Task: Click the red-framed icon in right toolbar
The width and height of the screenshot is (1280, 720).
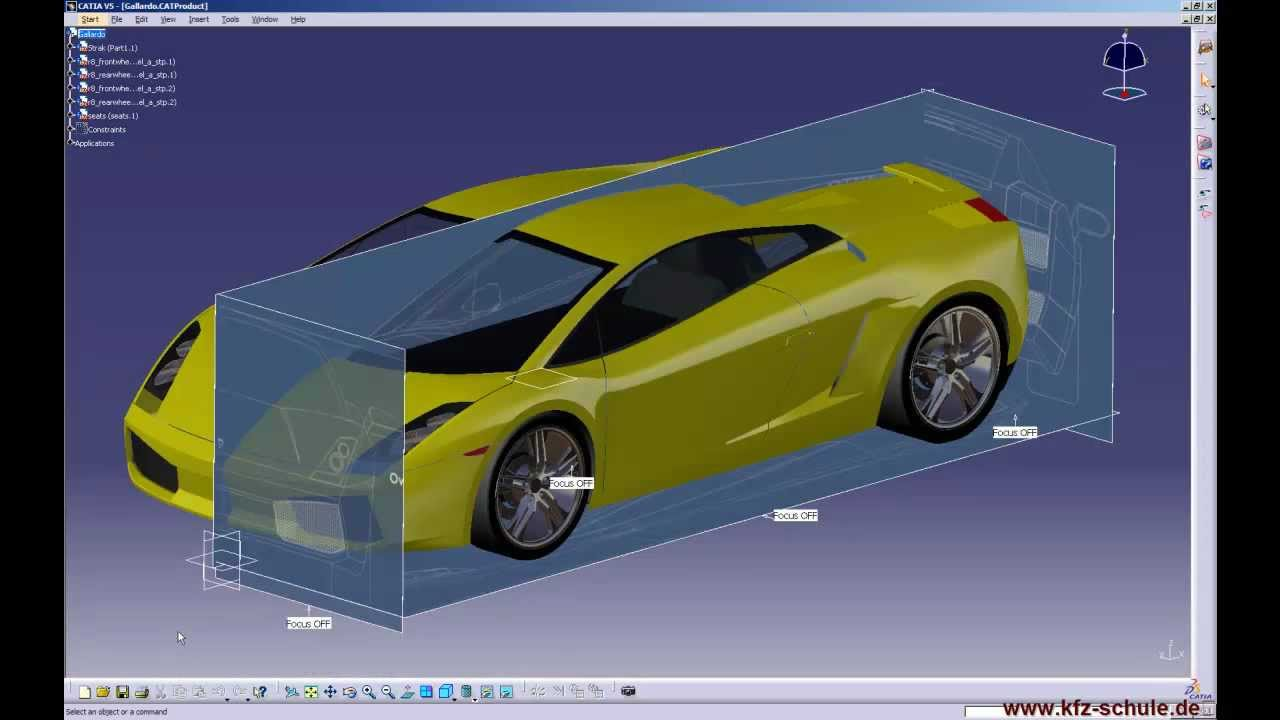Action: [x=1205, y=143]
